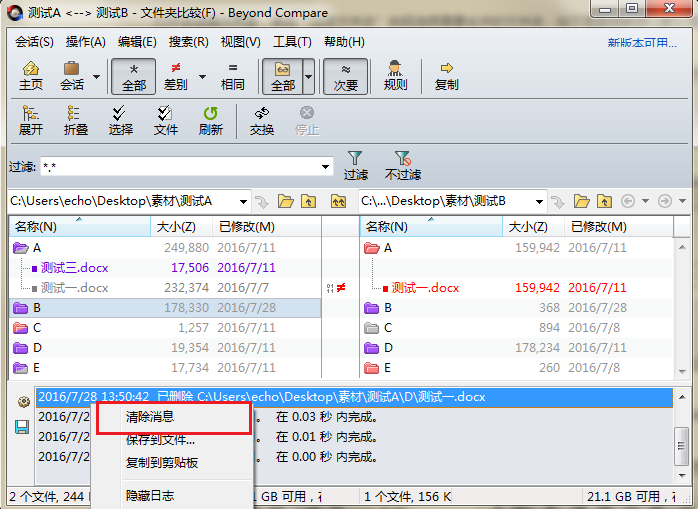Toggle the 全部 show-all asterisk button
This screenshot has height=509, width=698.
click(134, 77)
